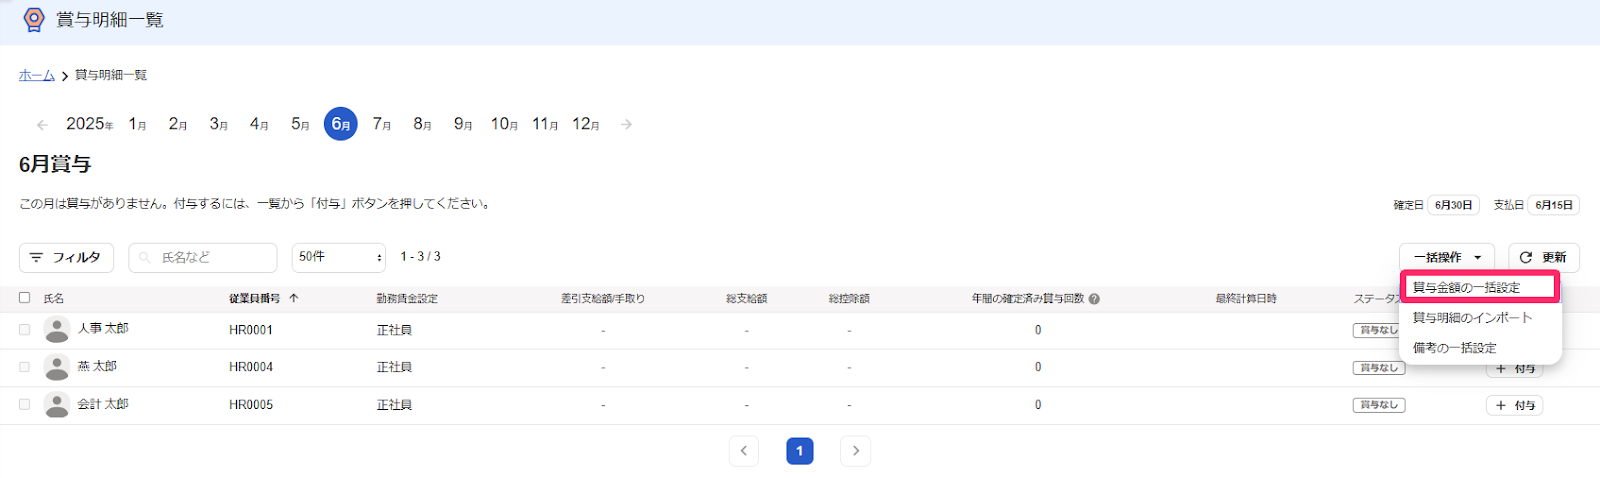The width and height of the screenshot is (1600, 478).
Task: Click the name 燕 太郎
Action: [97, 366]
